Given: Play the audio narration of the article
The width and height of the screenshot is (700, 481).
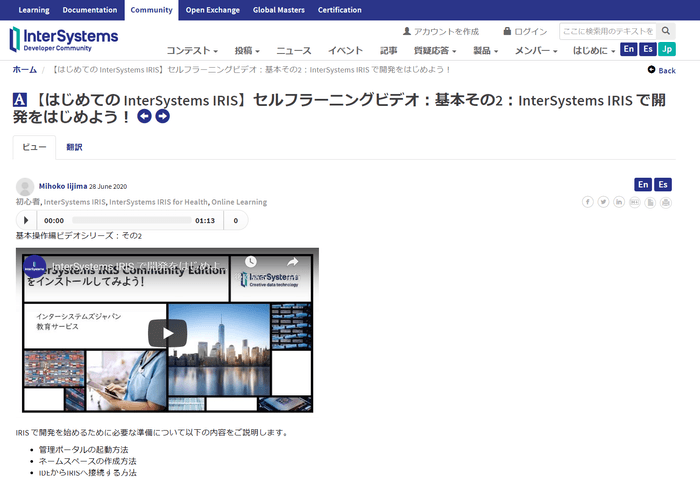Looking at the screenshot, I should pyautogui.click(x=26, y=220).
